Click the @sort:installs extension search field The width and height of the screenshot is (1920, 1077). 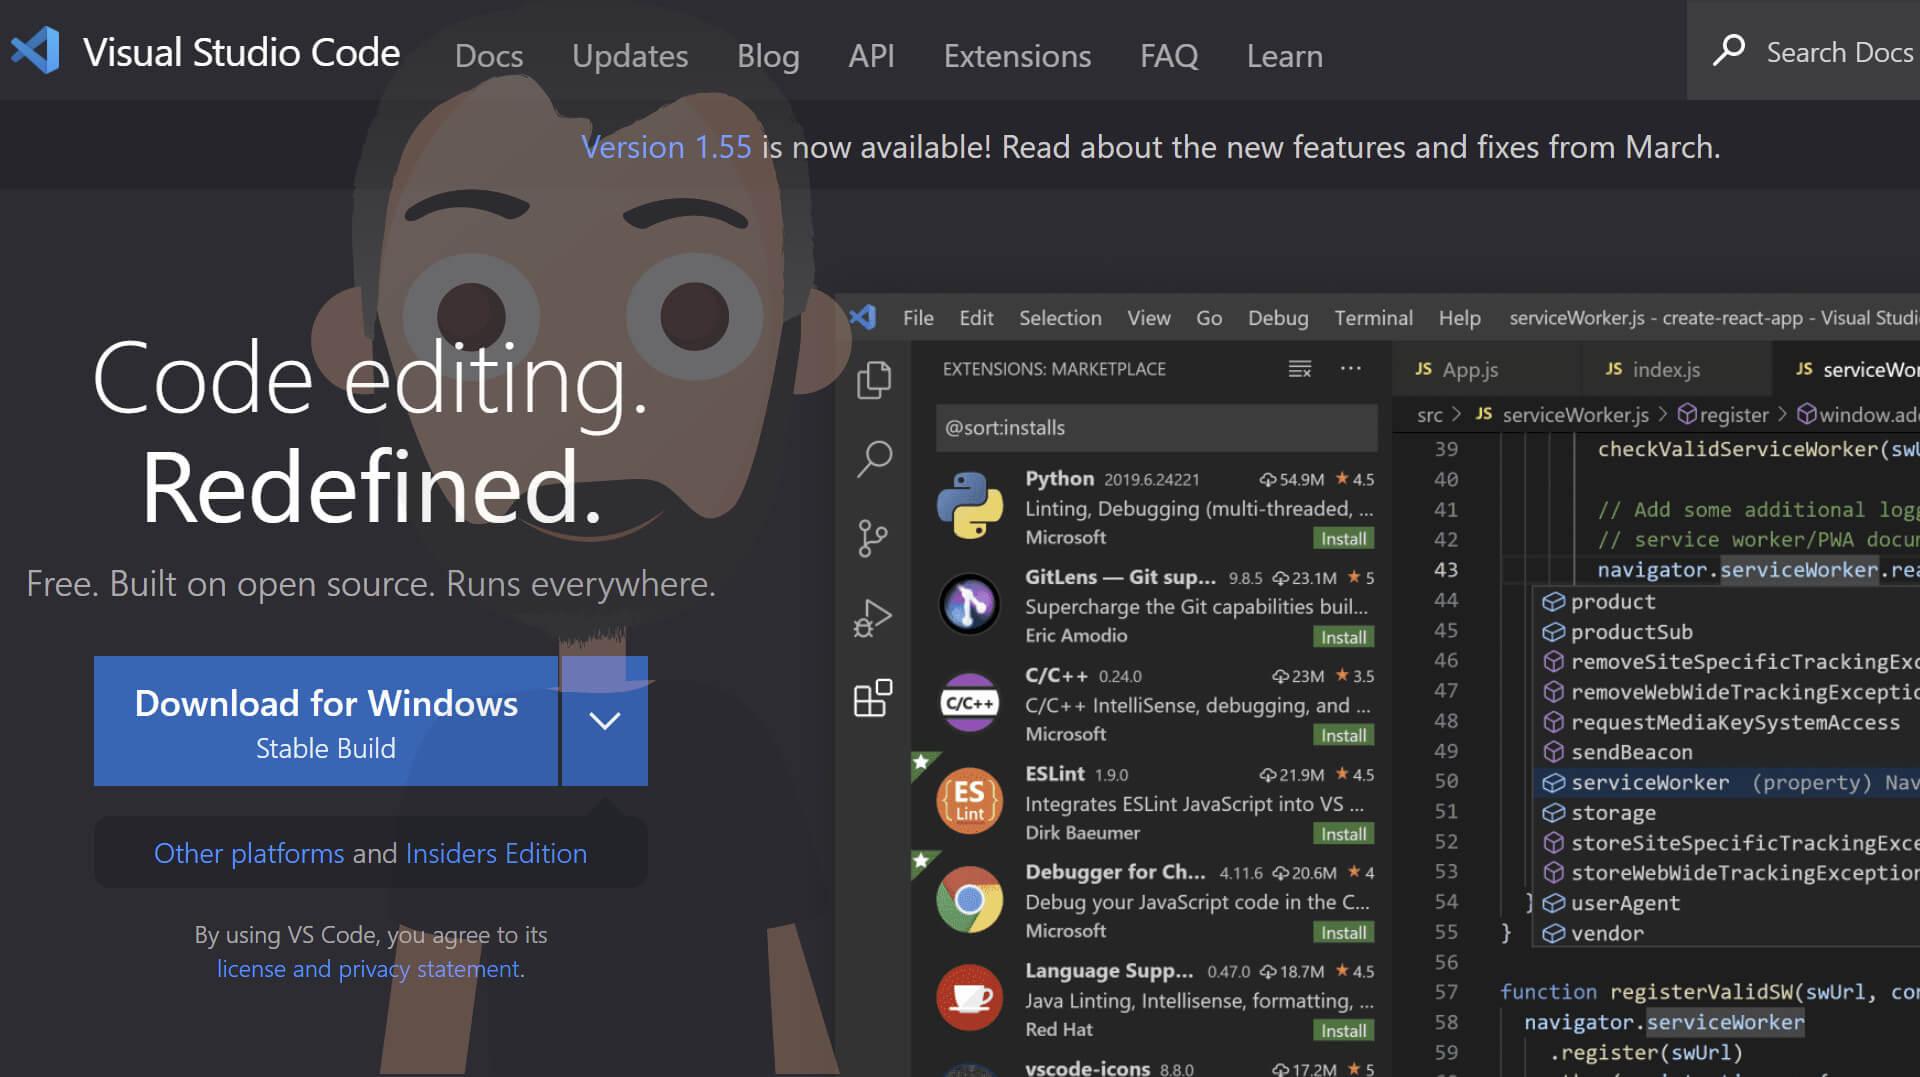click(1156, 428)
